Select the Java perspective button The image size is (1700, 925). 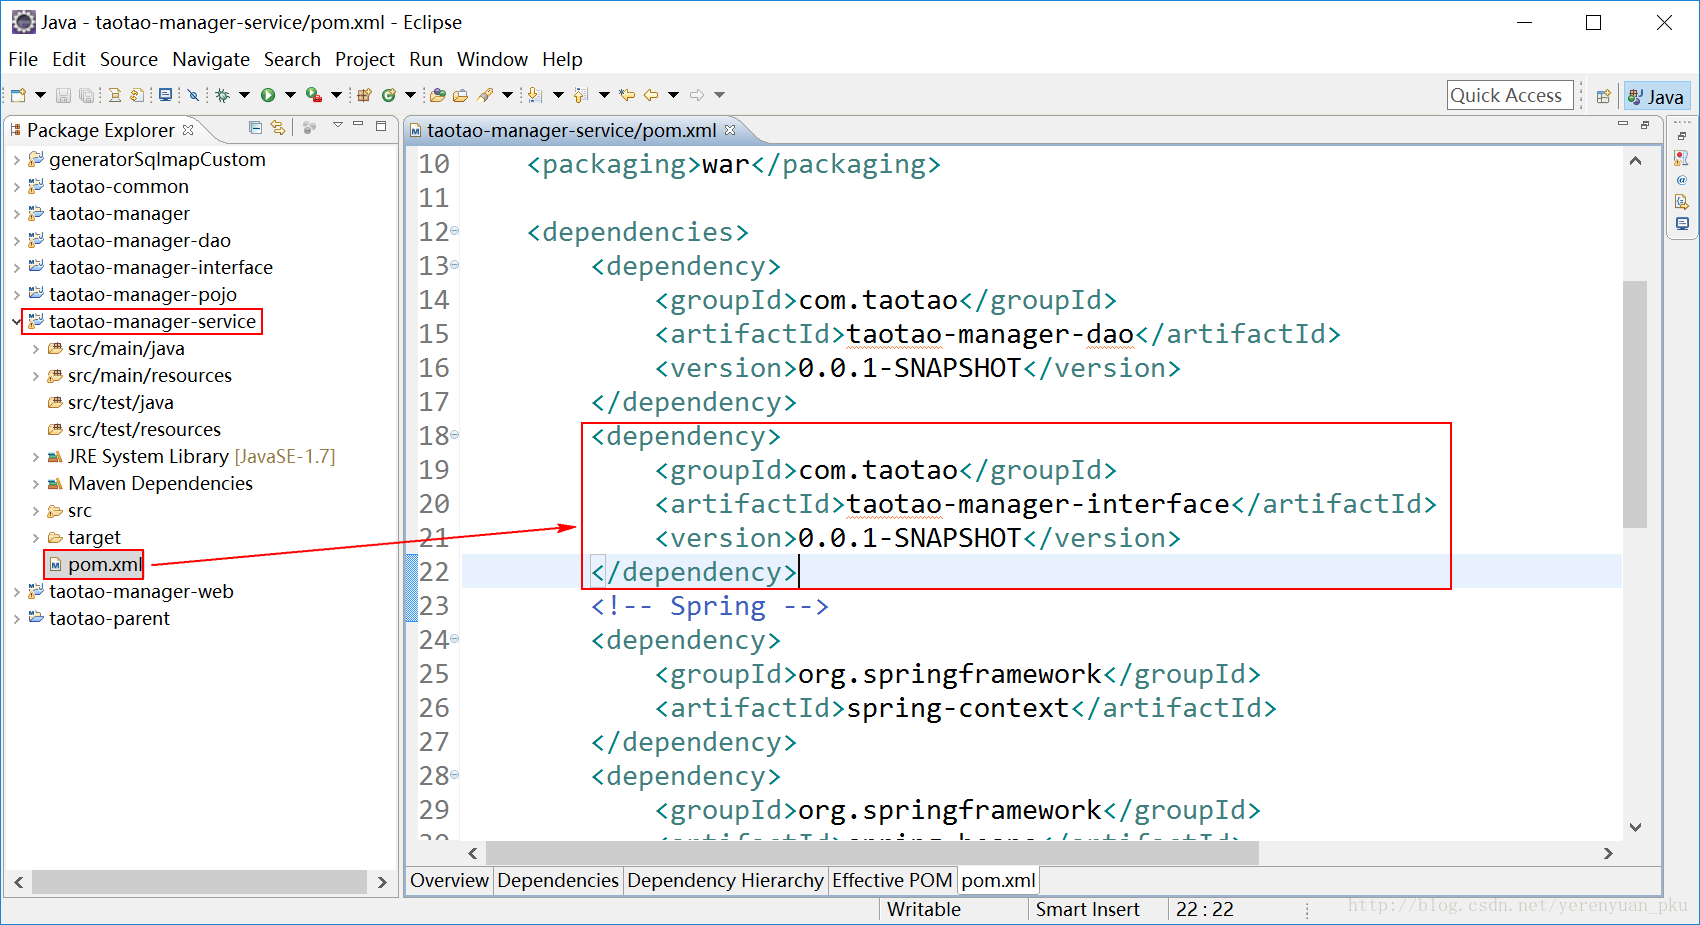tap(1656, 96)
